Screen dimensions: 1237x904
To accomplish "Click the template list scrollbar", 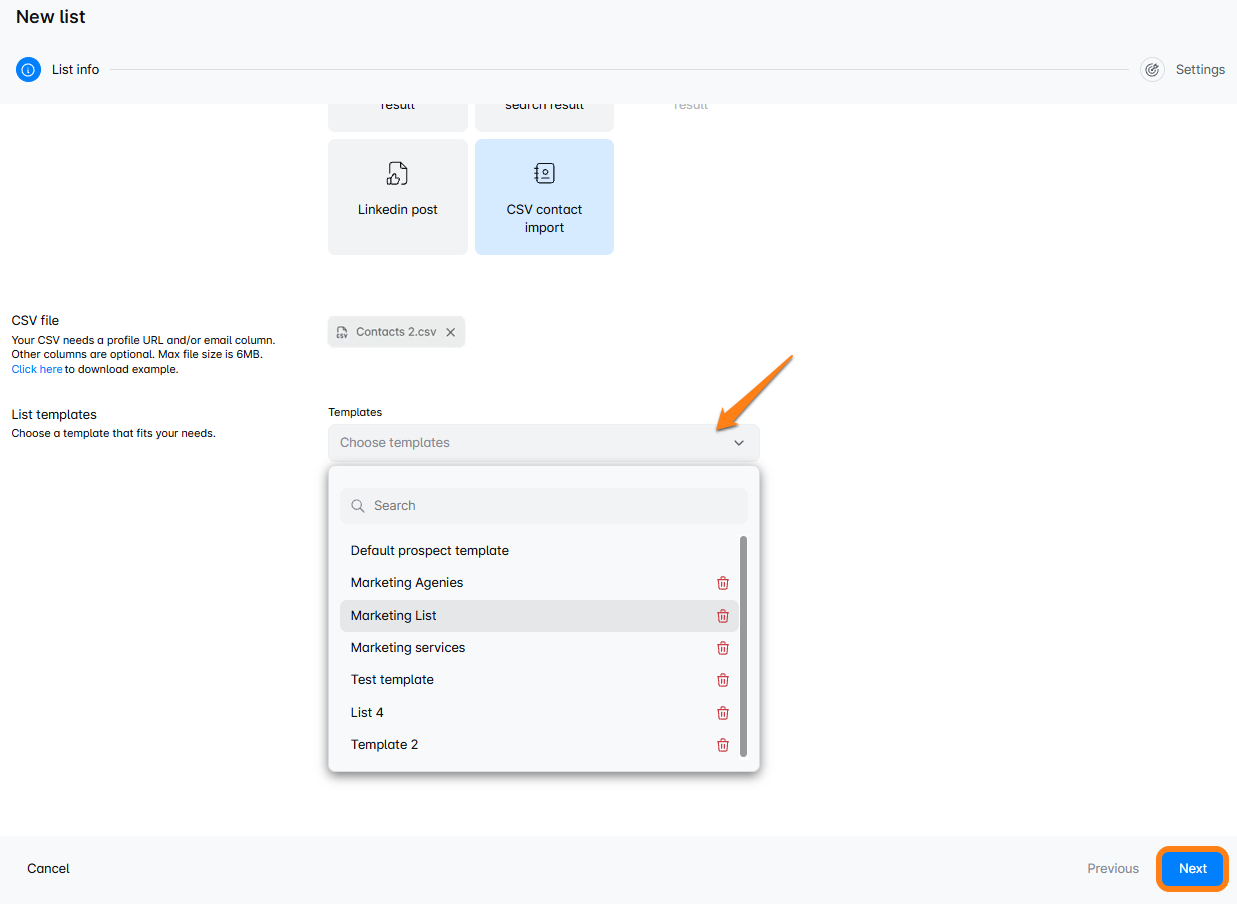I will click(743, 646).
